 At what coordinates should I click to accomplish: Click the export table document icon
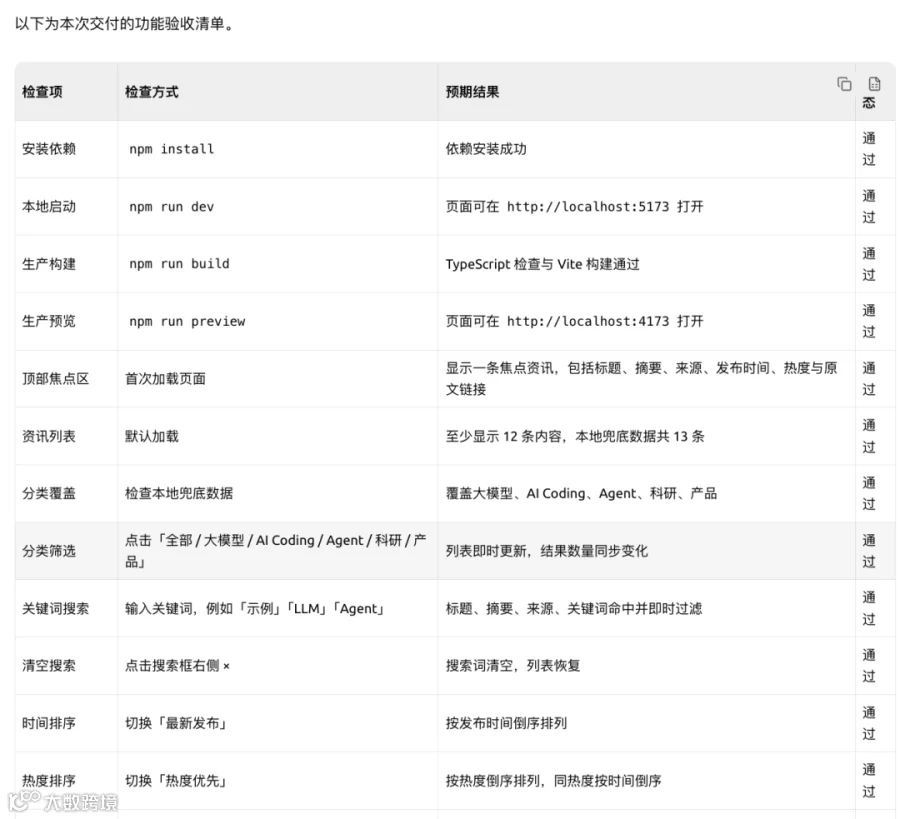coord(874,84)
